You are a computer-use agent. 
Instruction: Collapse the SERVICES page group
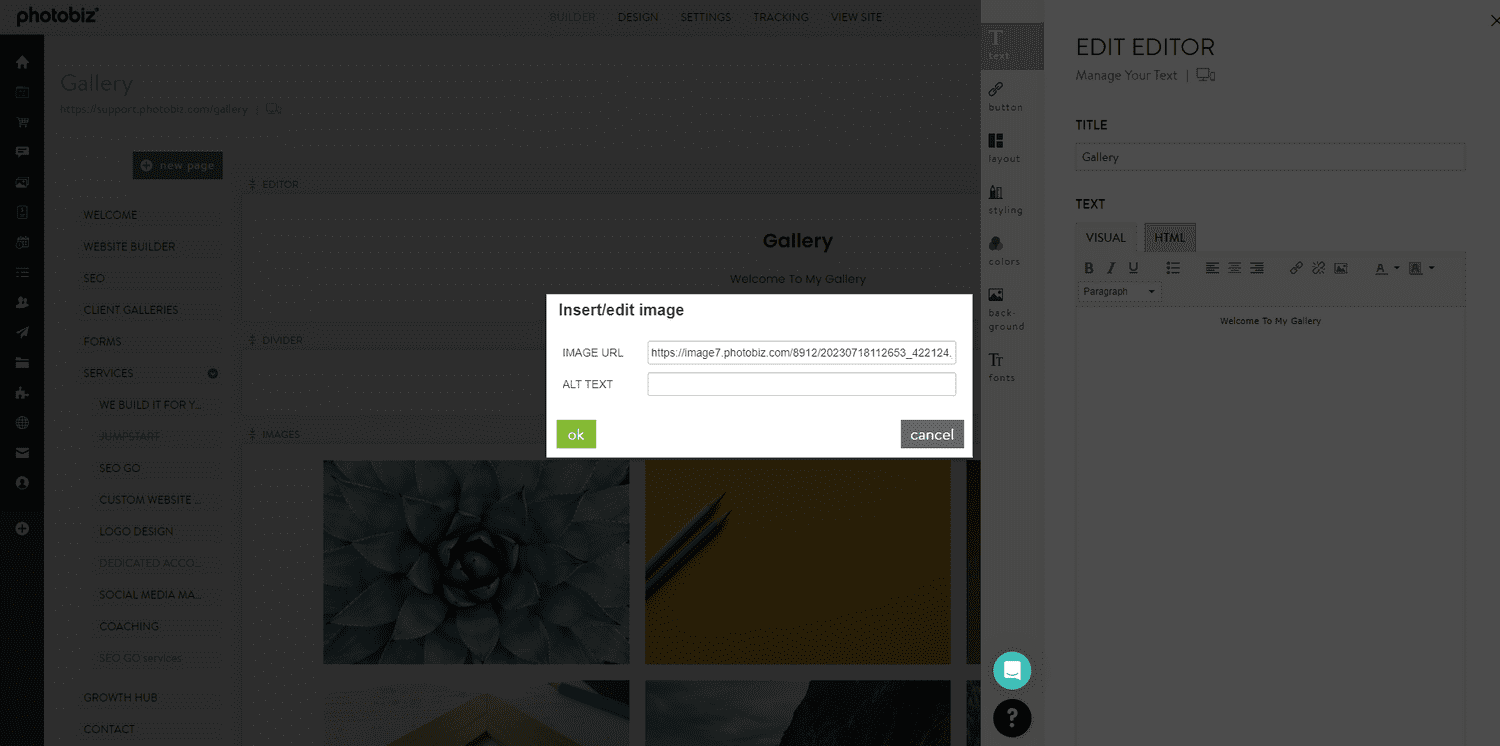pyautogui.click(x=212, y=372)
